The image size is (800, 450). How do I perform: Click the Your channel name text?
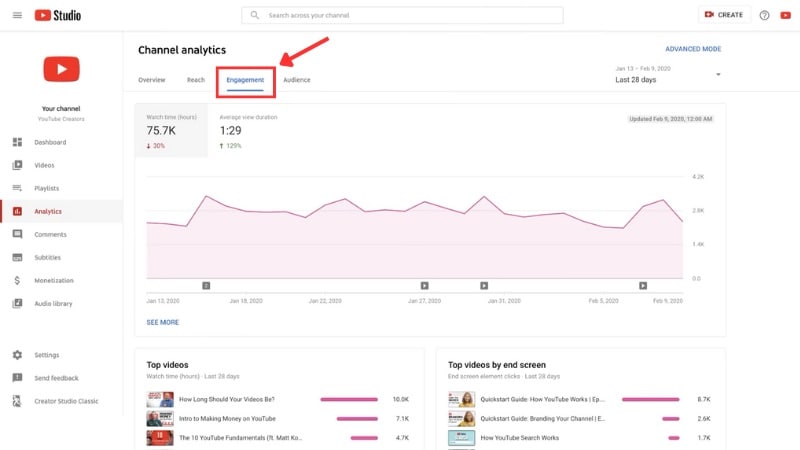(61, 109)
